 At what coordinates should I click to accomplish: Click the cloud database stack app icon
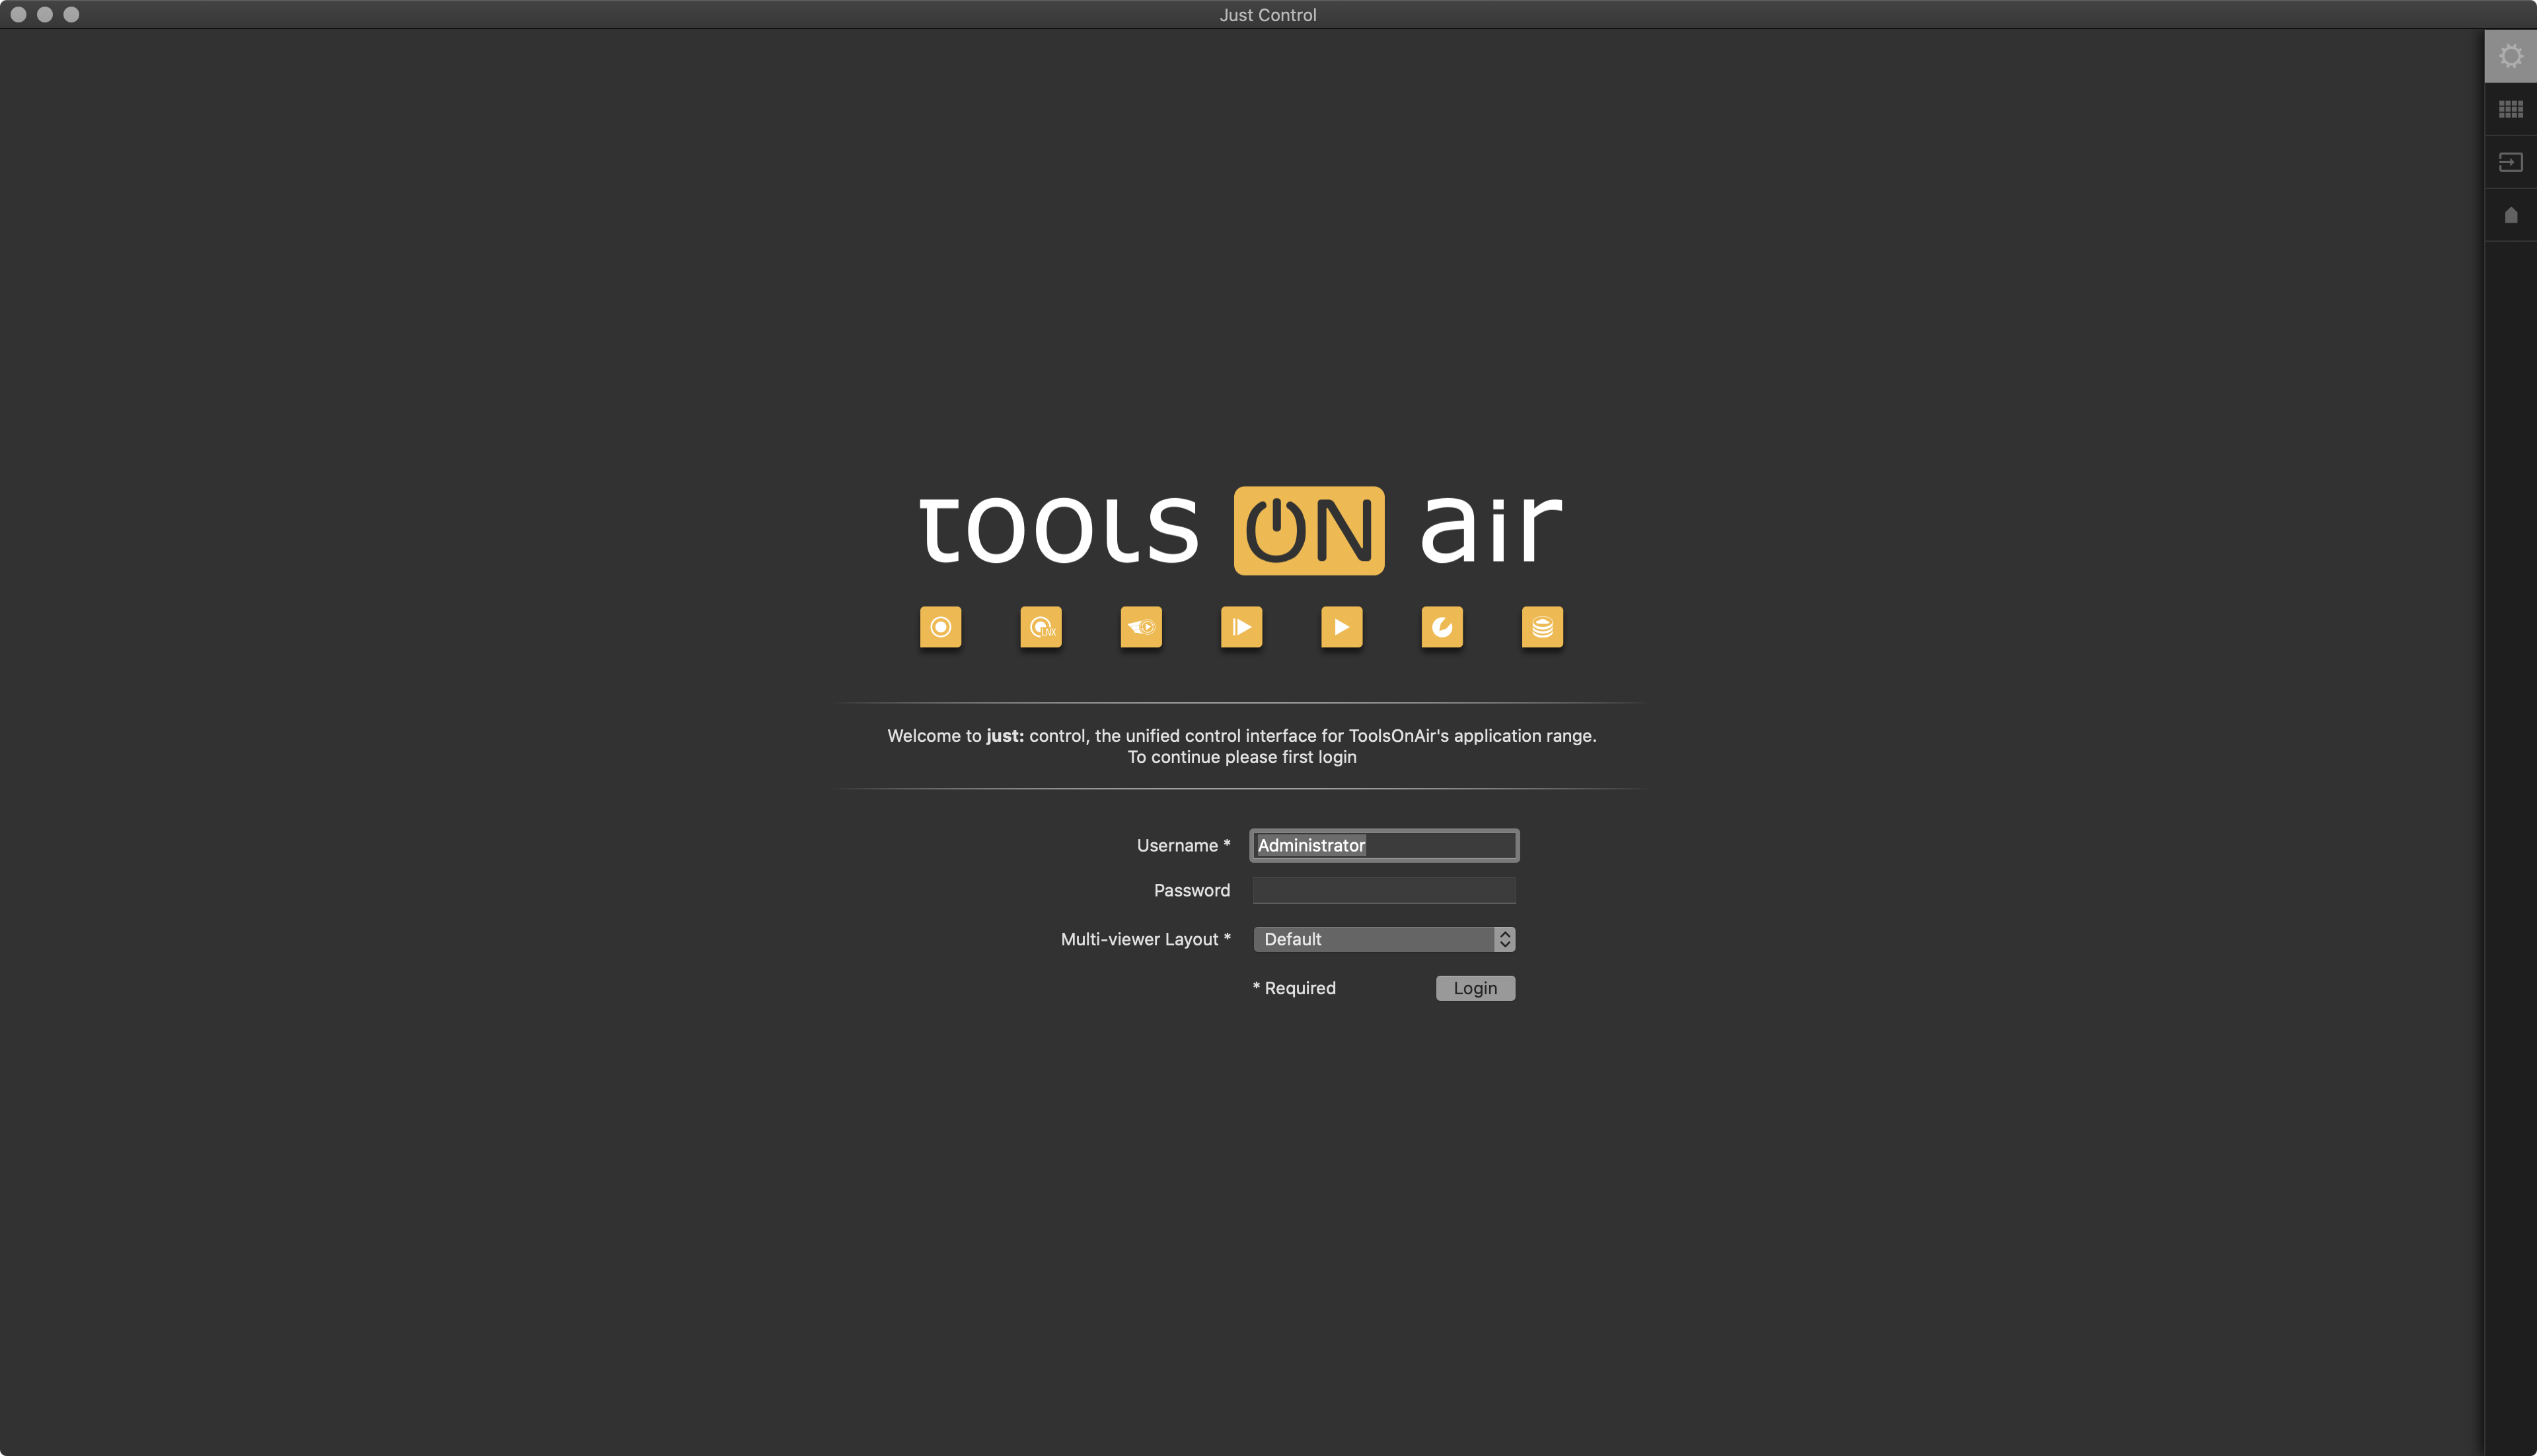pyautogui.click(x=1542, y=627)
